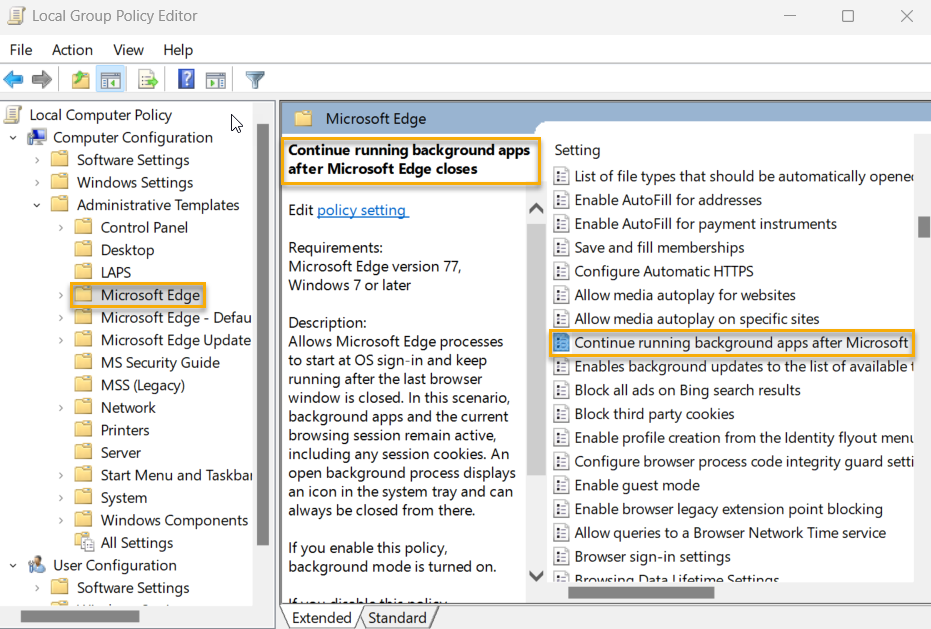This screenshot has height=629, width=931.
Task: Toggle the Show/Hide Console Tree button
Action: point(111,80)
